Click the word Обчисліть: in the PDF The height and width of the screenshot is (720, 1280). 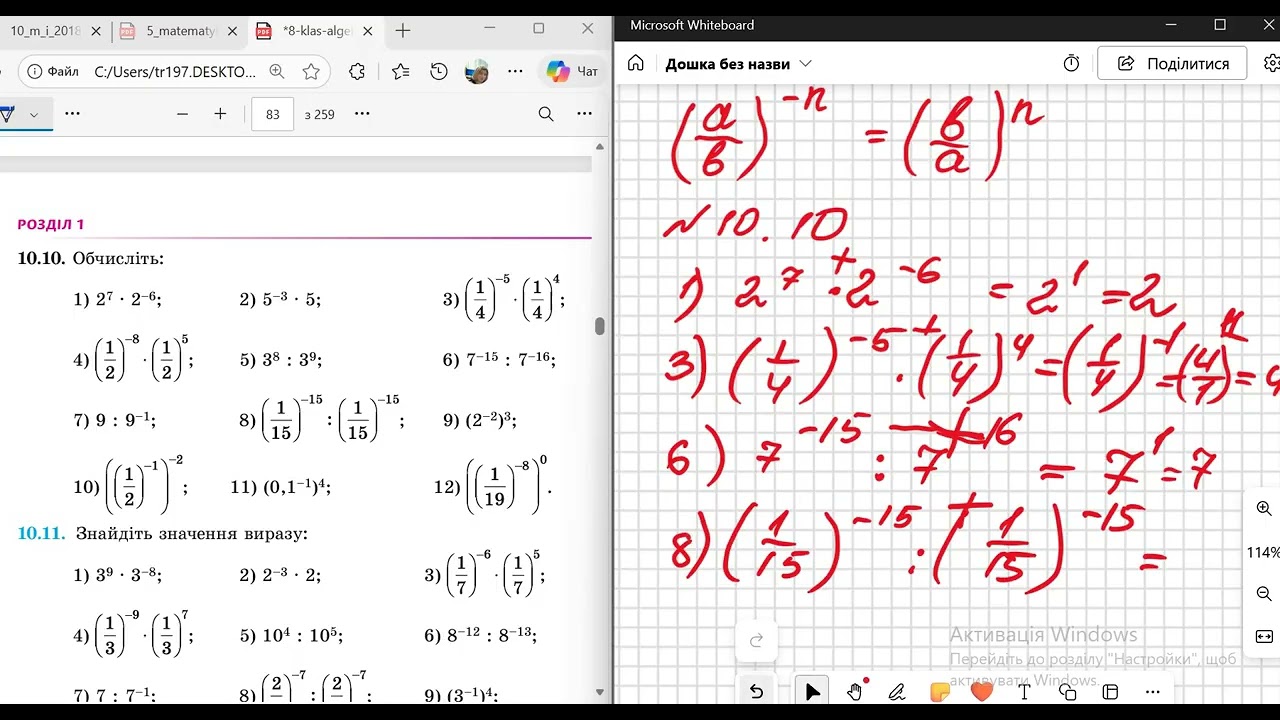tap(118, 259)
